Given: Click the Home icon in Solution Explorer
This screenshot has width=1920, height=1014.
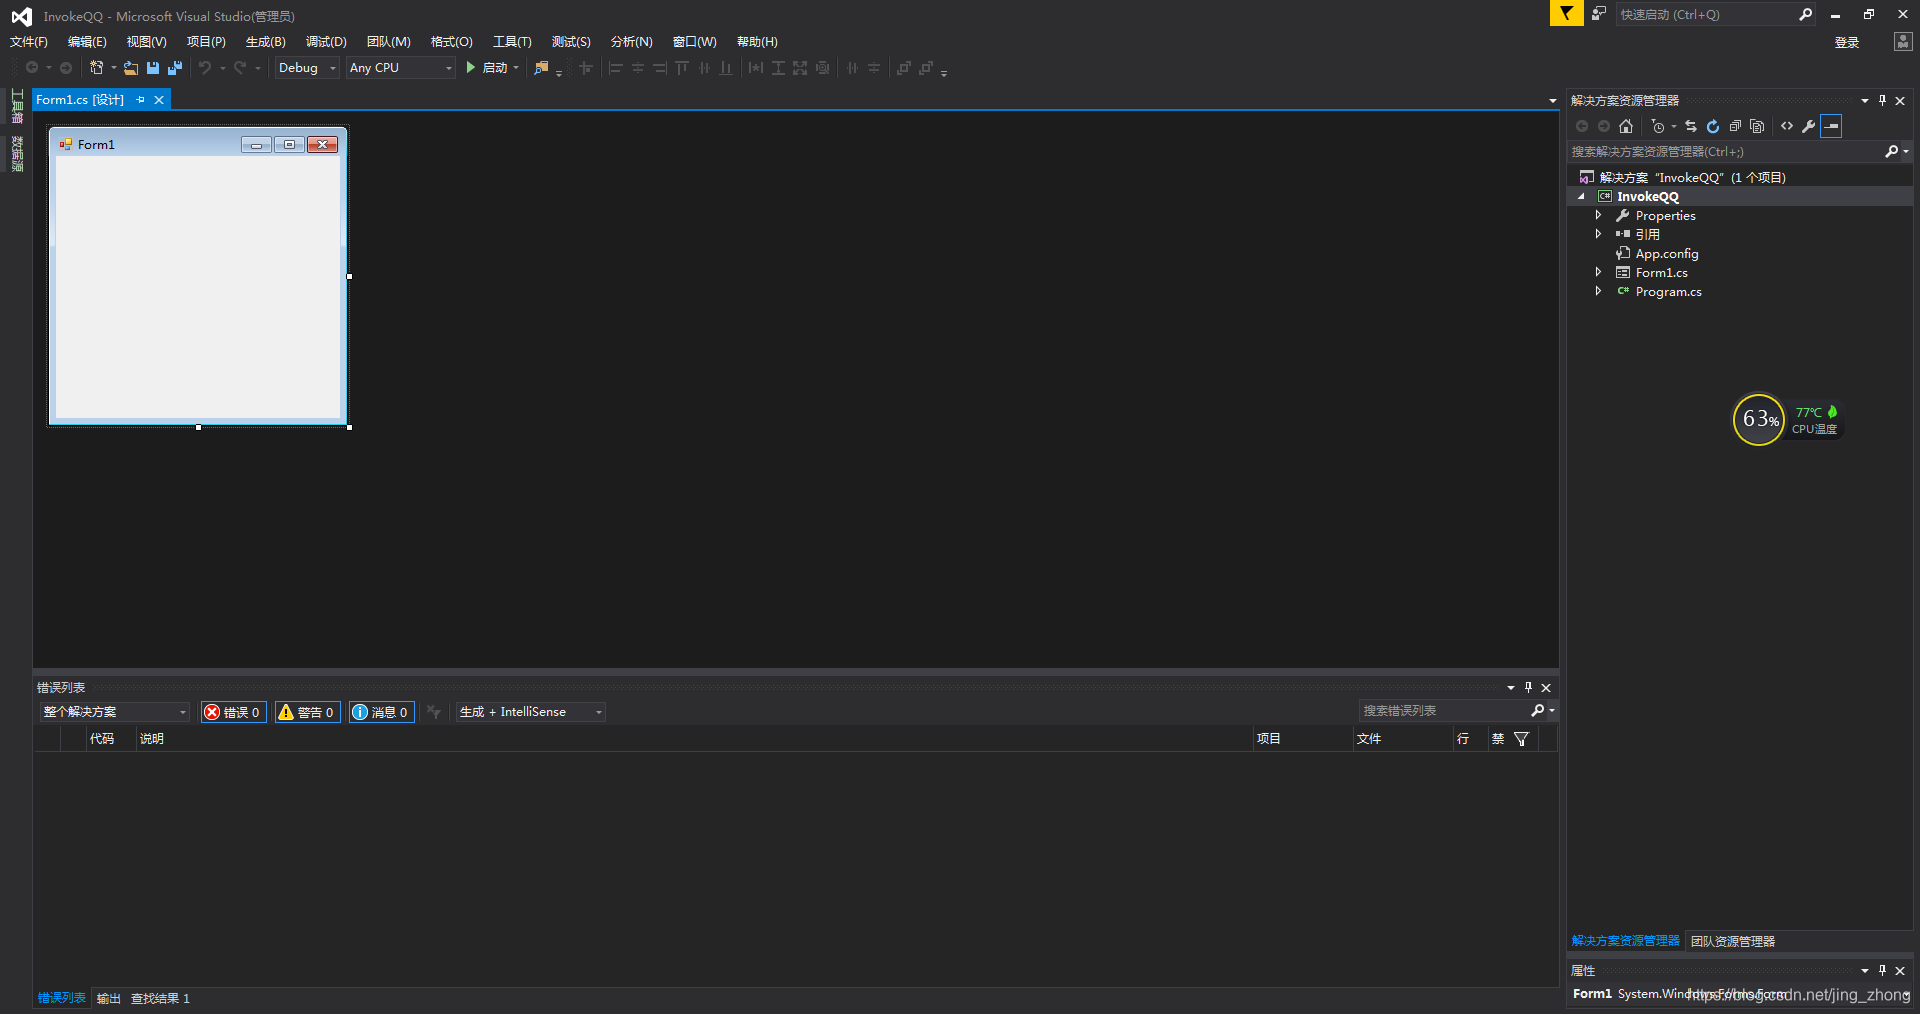Looking at the screenshot, I should (x=1626, y=126).
